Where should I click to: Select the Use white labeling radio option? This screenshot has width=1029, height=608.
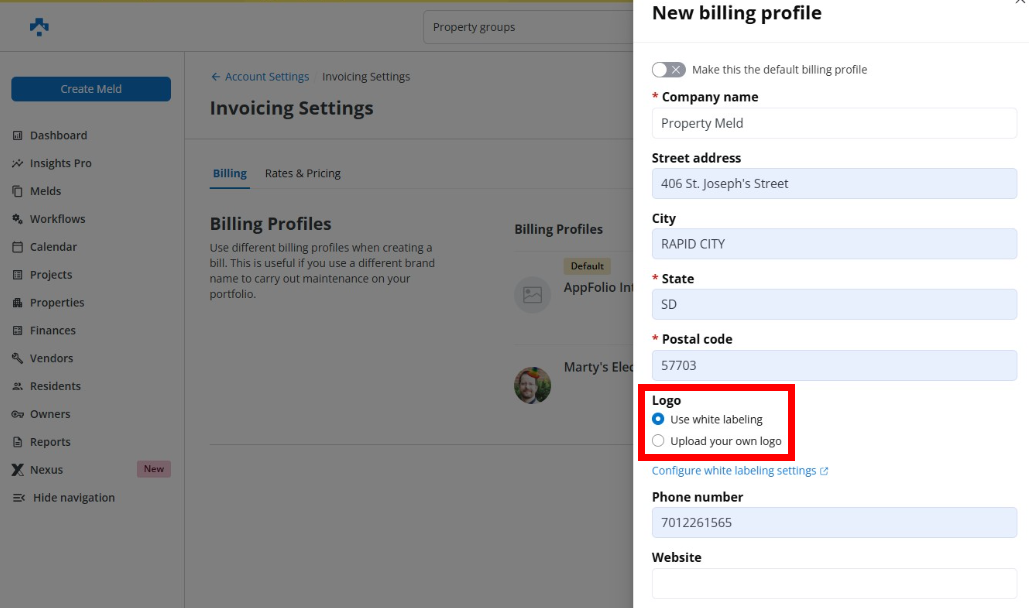[658, 420]
